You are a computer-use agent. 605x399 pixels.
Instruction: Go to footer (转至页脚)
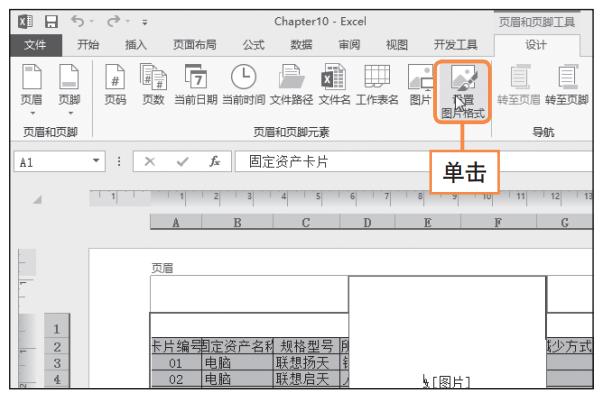[566, 85]
